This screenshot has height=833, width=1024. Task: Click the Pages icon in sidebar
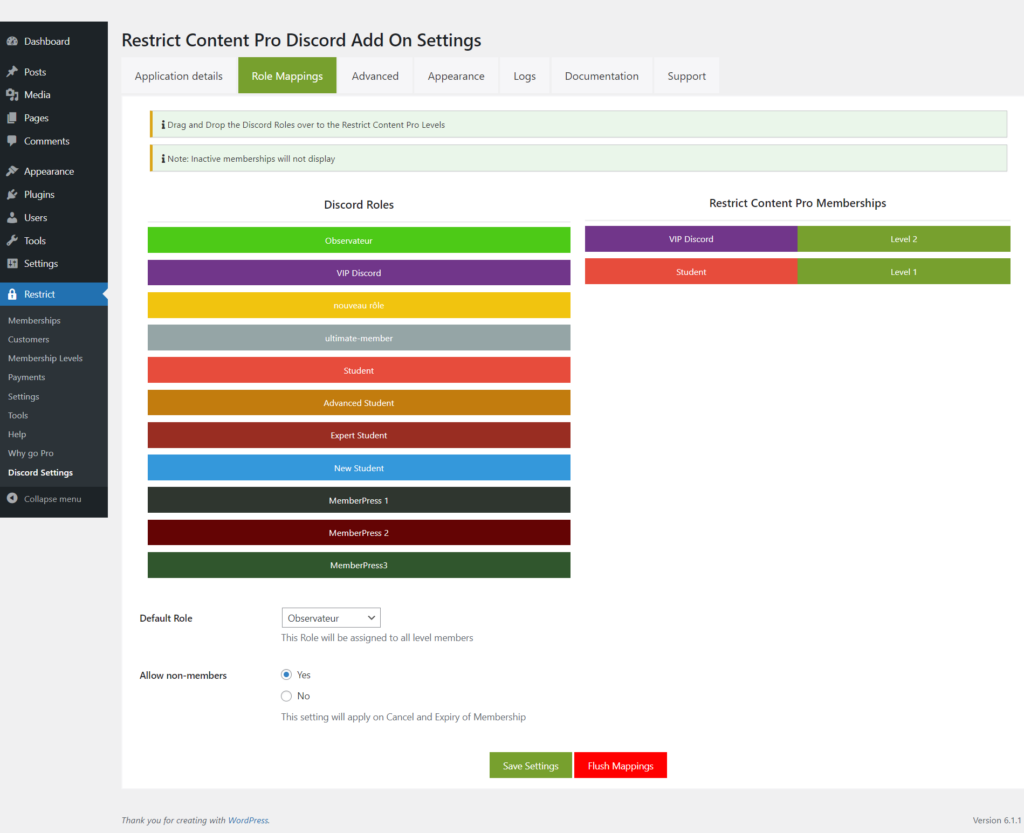tap(12, 118)
